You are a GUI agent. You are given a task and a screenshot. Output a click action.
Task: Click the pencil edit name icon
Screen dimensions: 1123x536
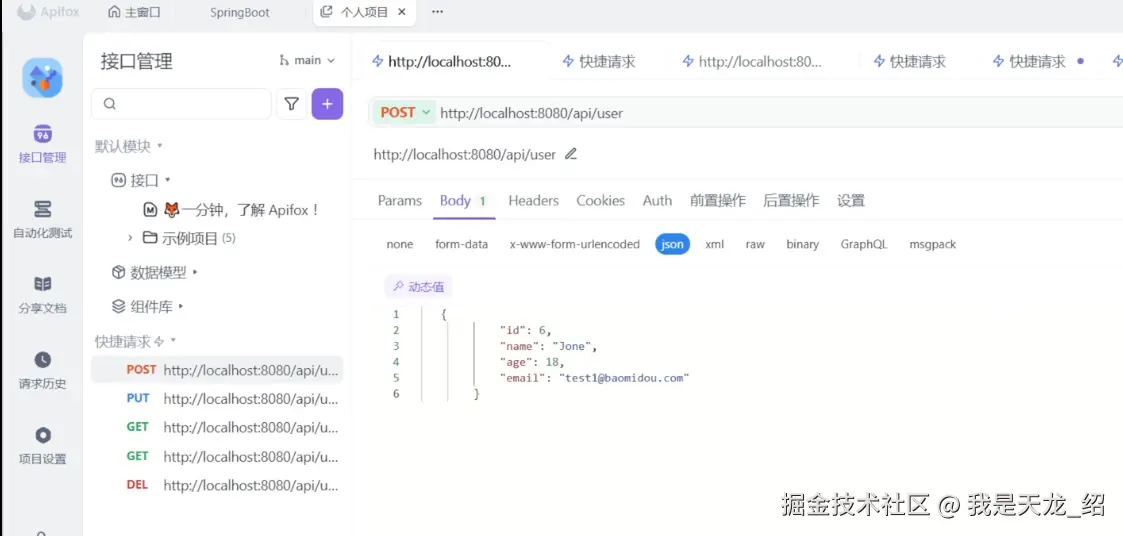pos(571,153)
